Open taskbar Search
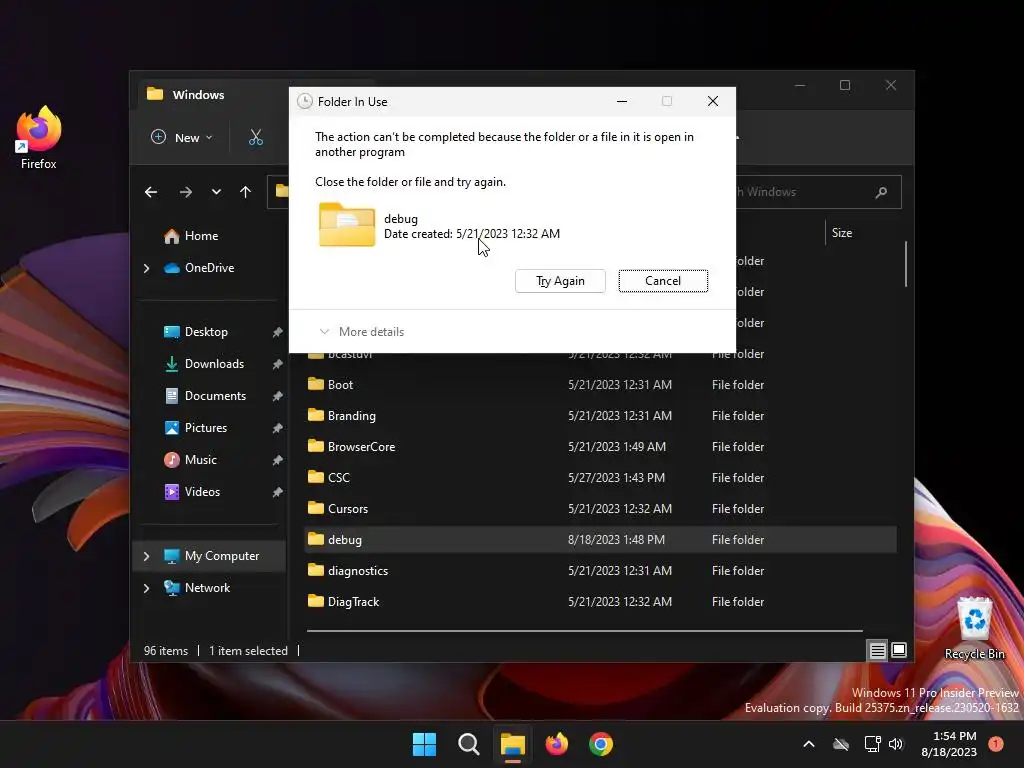The image size is (1024, 768). point(469,744)
